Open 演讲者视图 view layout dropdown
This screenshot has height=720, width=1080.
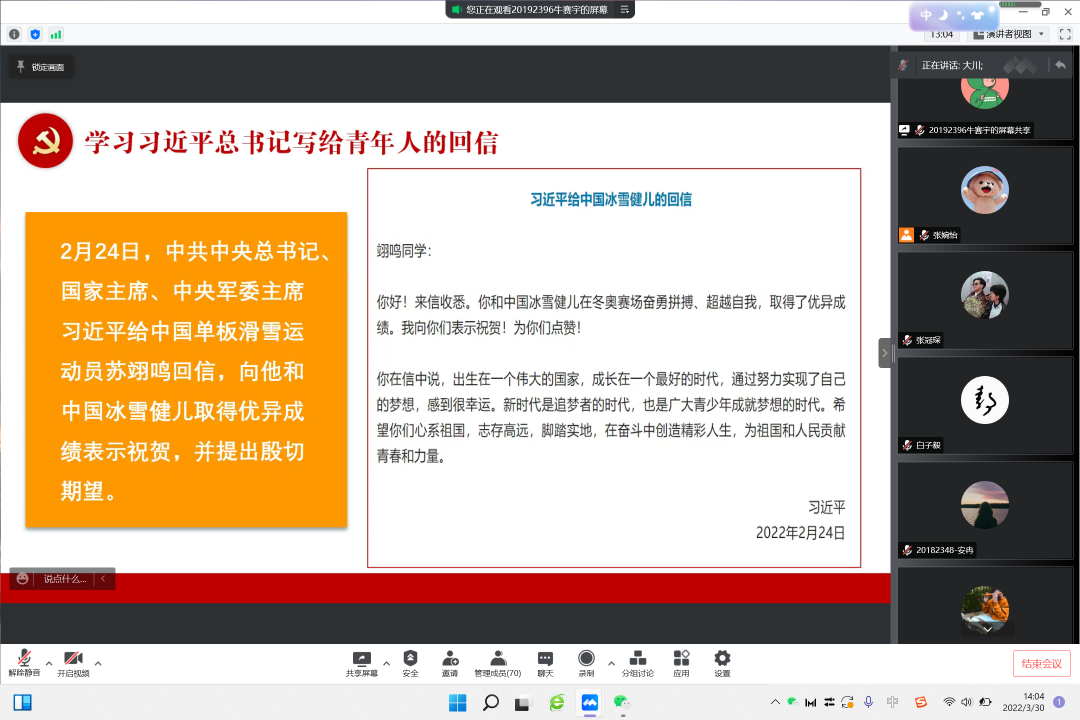(x=1009, y=34)
